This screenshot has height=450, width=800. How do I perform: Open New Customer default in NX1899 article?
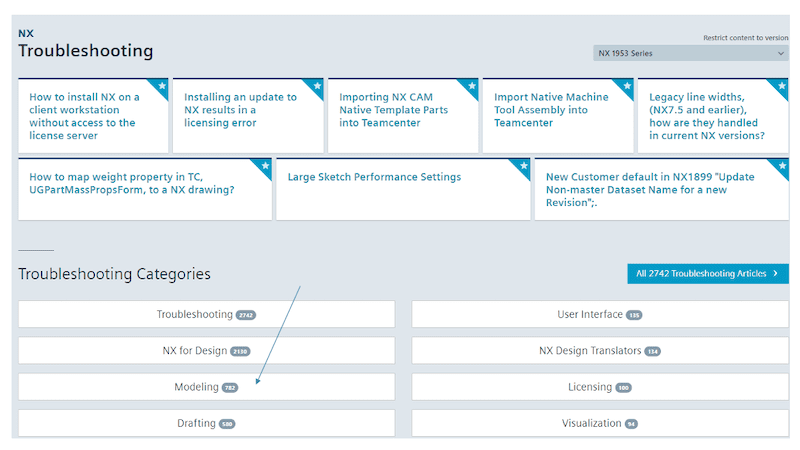[x=662, y=189]
